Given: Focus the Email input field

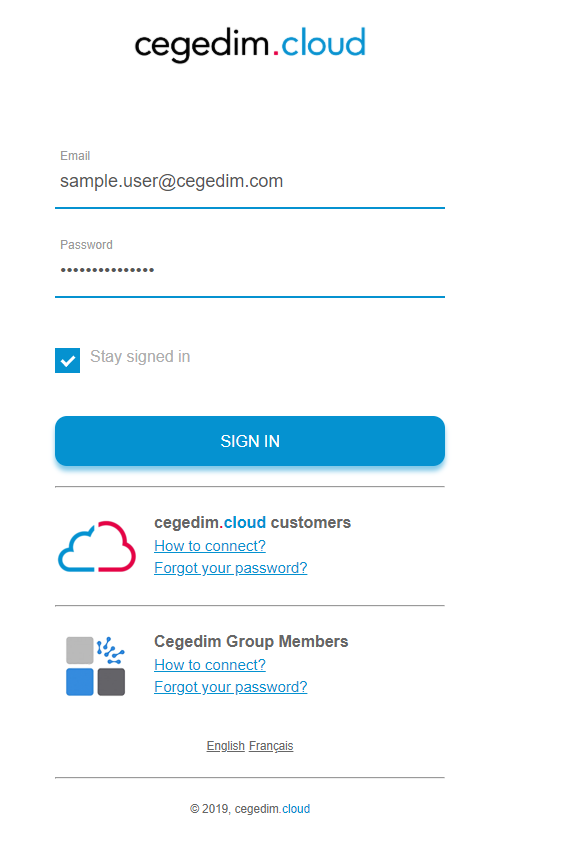Looking at the screenshot, I should 250,181.
